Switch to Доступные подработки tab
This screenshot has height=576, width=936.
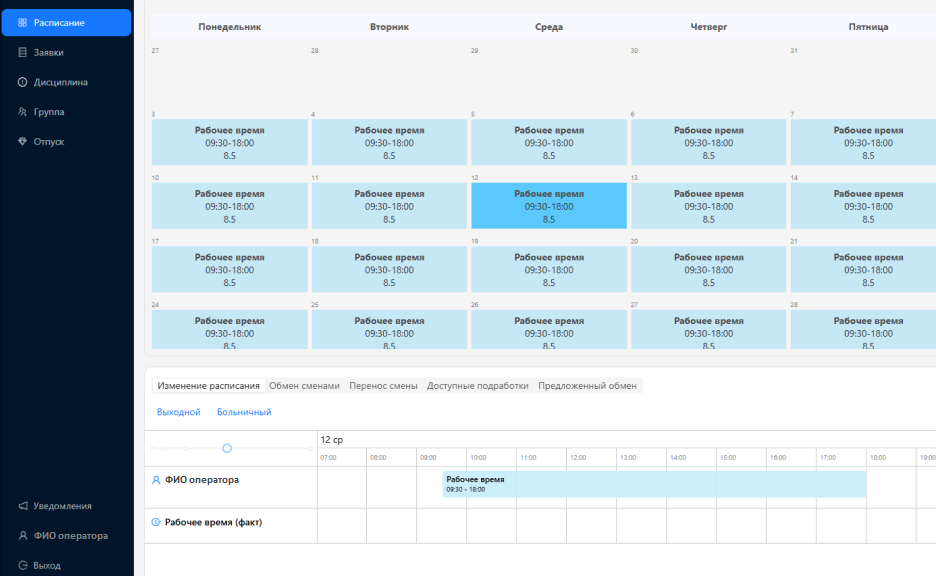point(478,386)
